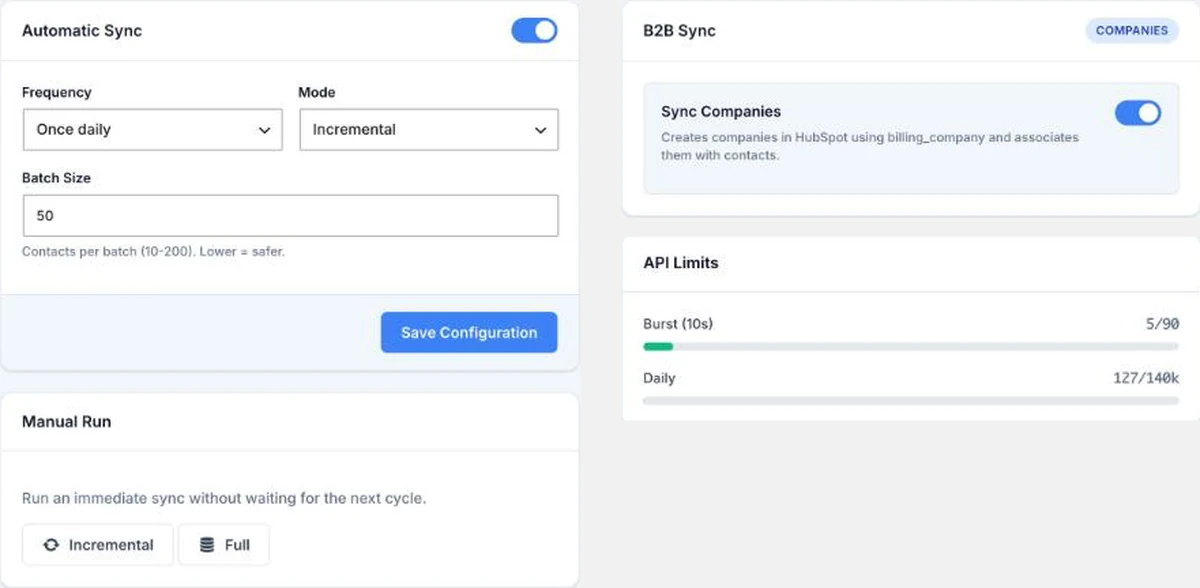Click the Frequency dropdown chevron arrow

(265, 131)
